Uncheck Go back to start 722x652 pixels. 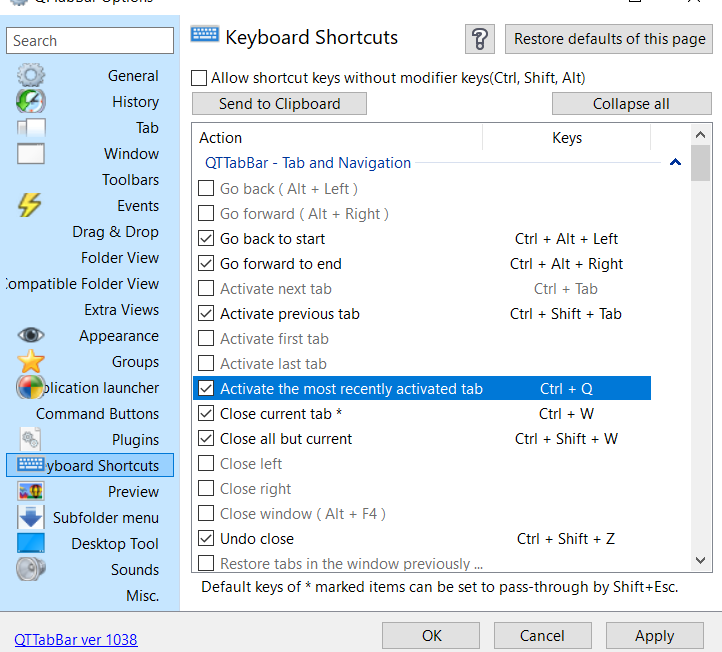coord(206,239)
